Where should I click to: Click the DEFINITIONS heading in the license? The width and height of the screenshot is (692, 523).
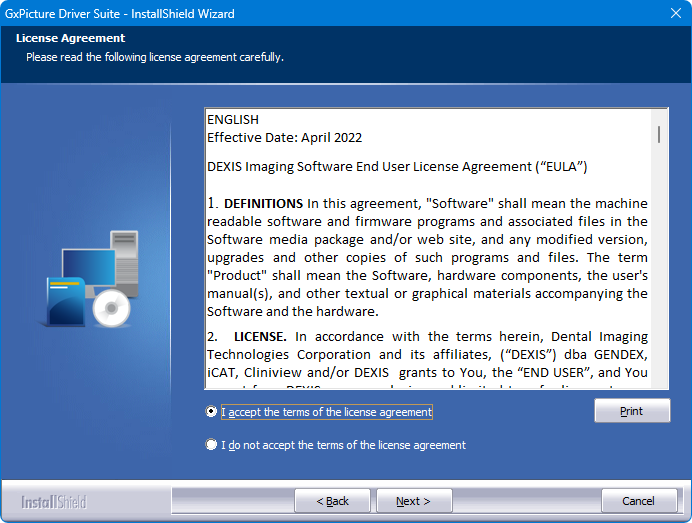[263, 203]
